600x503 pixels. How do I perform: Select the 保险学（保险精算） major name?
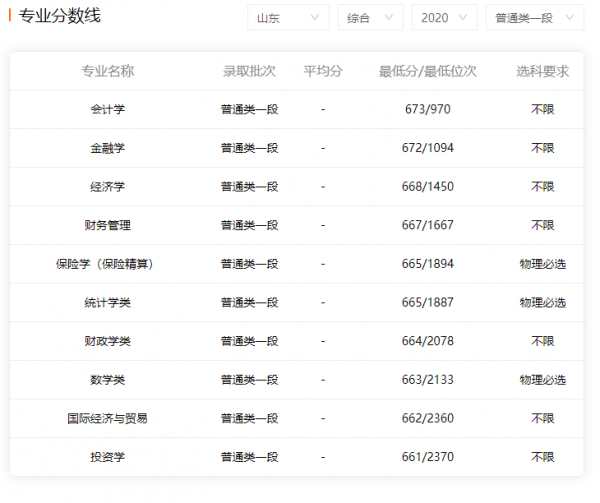pyautogui.click(x=104, y=264)
